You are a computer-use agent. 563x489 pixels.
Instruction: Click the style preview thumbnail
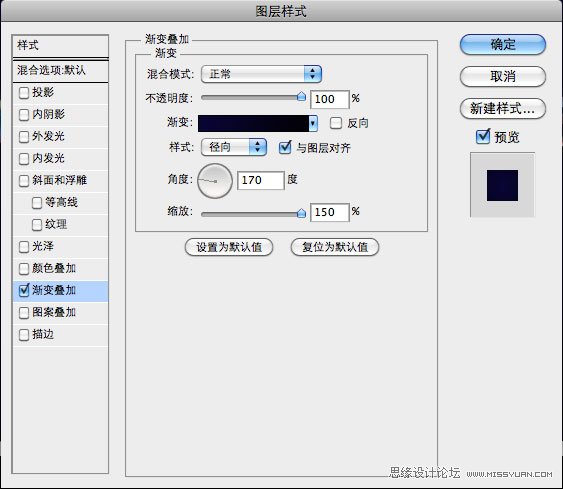502,185
